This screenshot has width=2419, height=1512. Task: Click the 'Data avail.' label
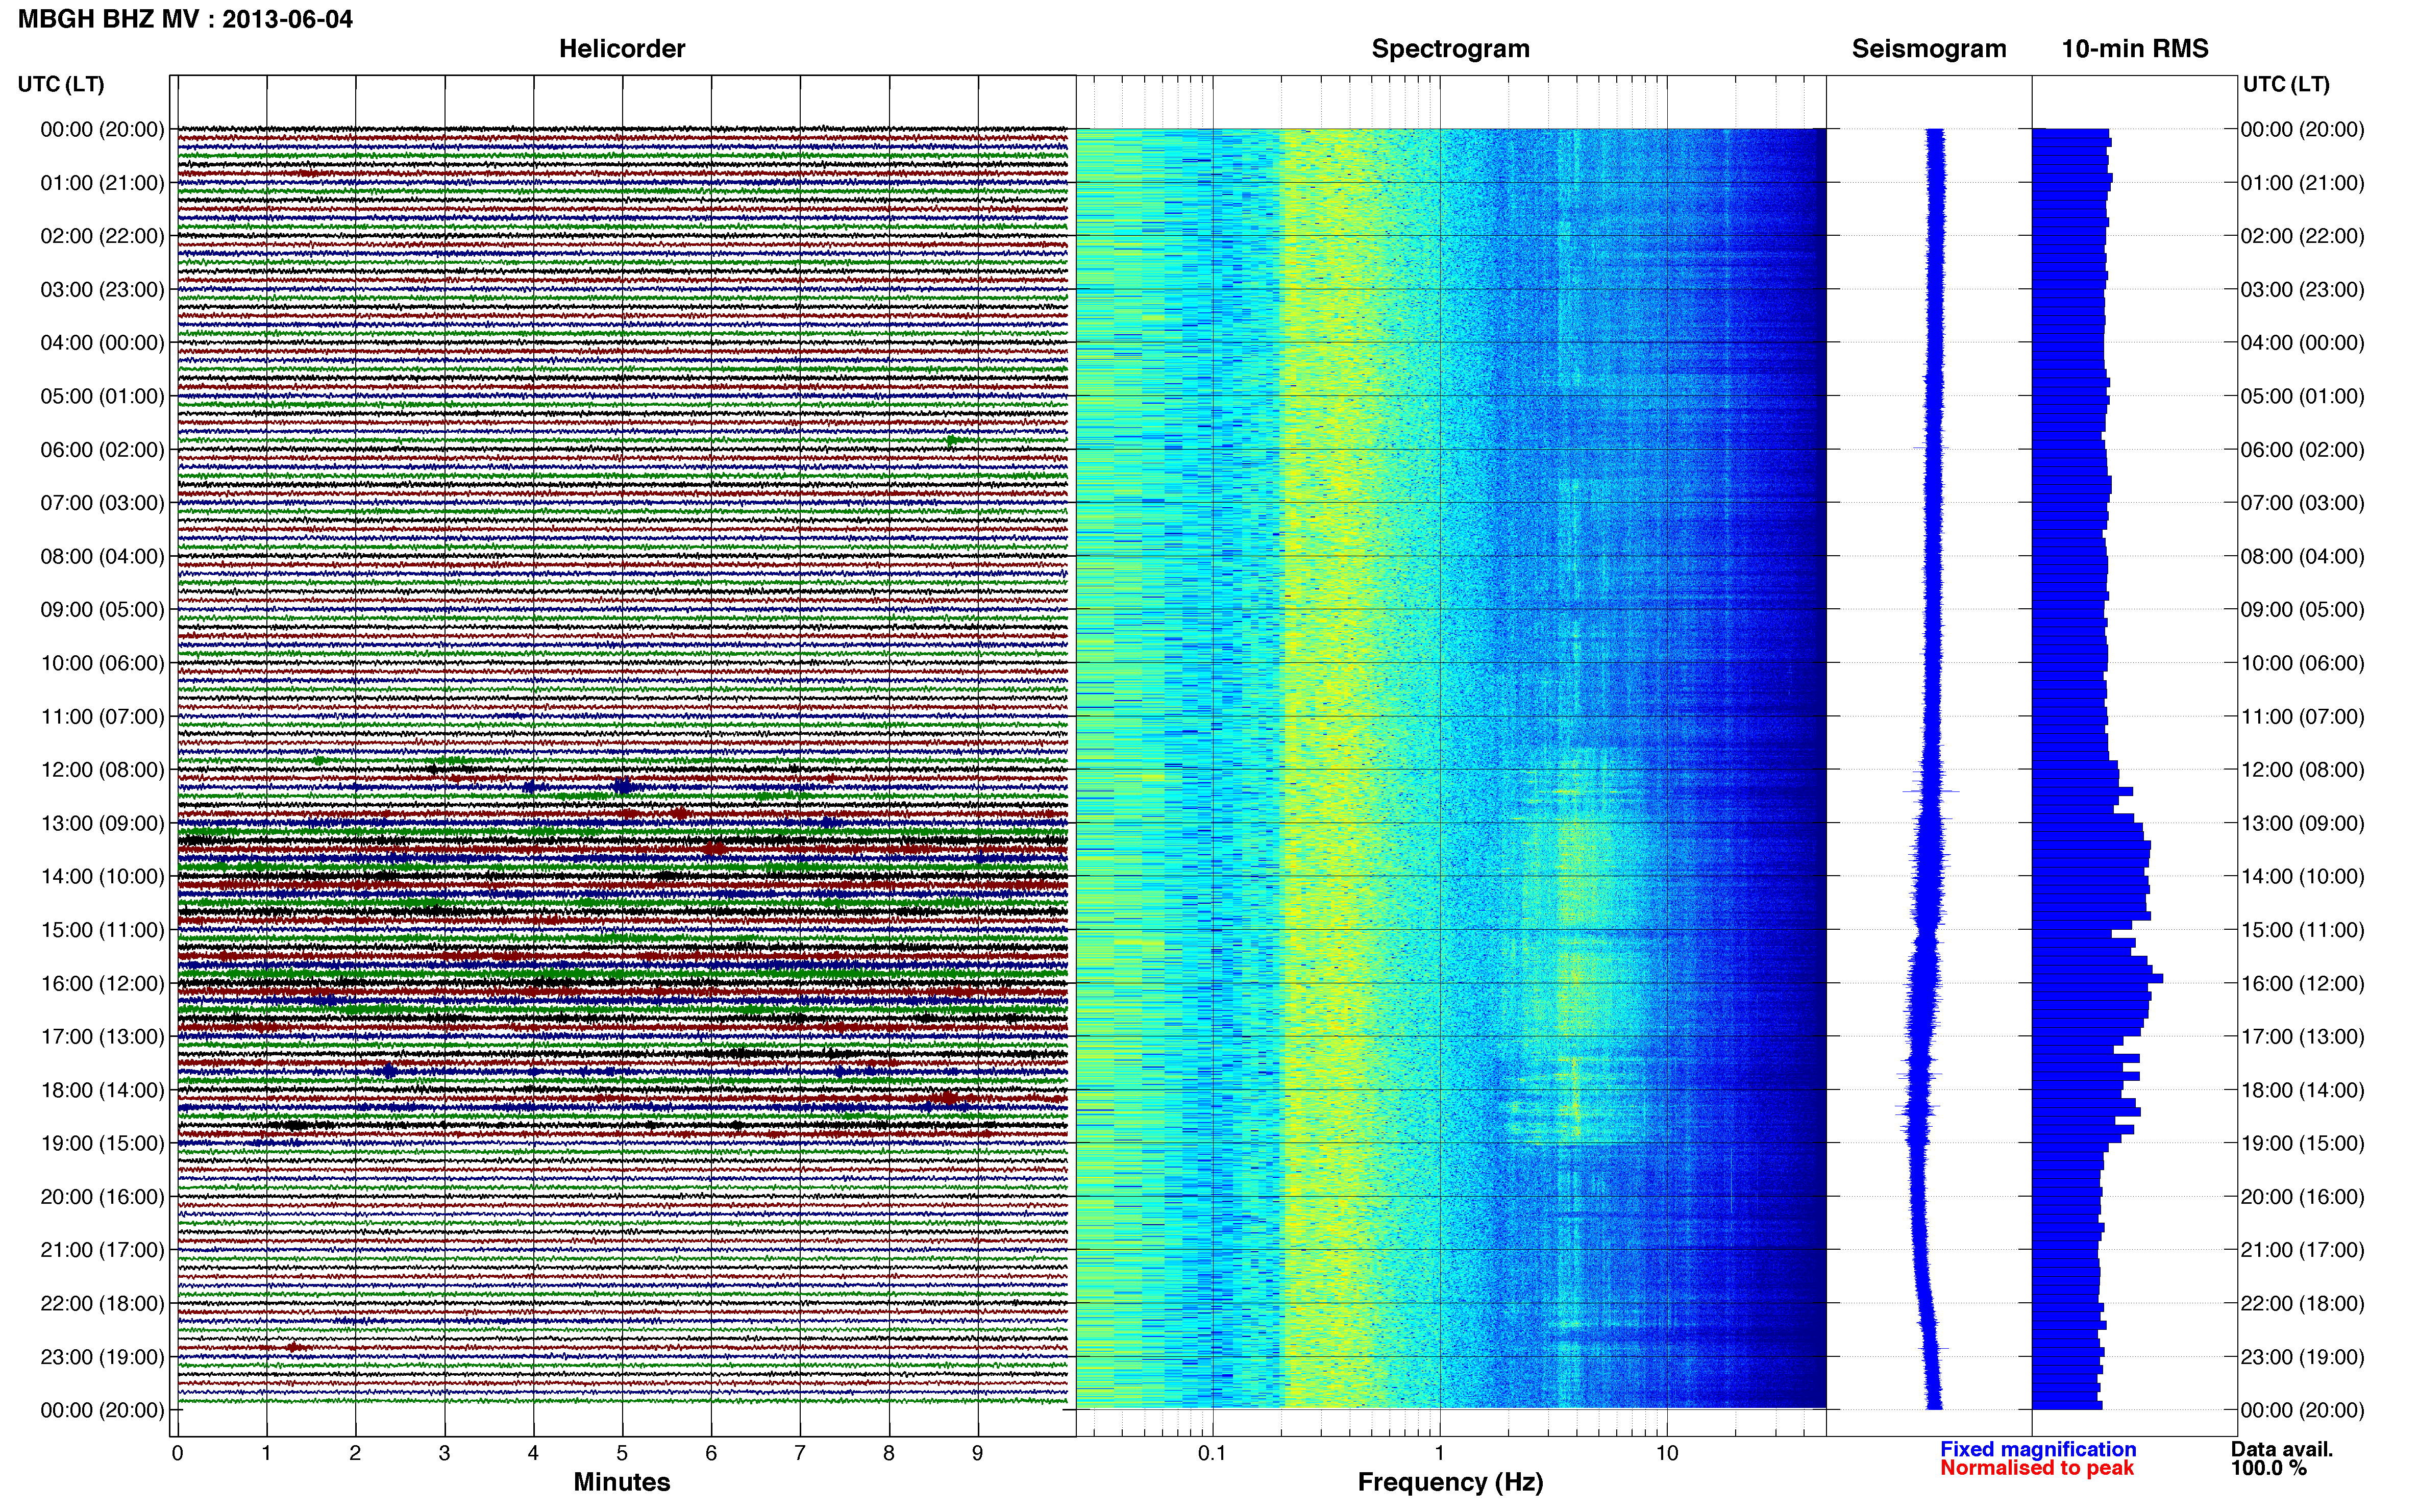click(x=2282, y=1449)
